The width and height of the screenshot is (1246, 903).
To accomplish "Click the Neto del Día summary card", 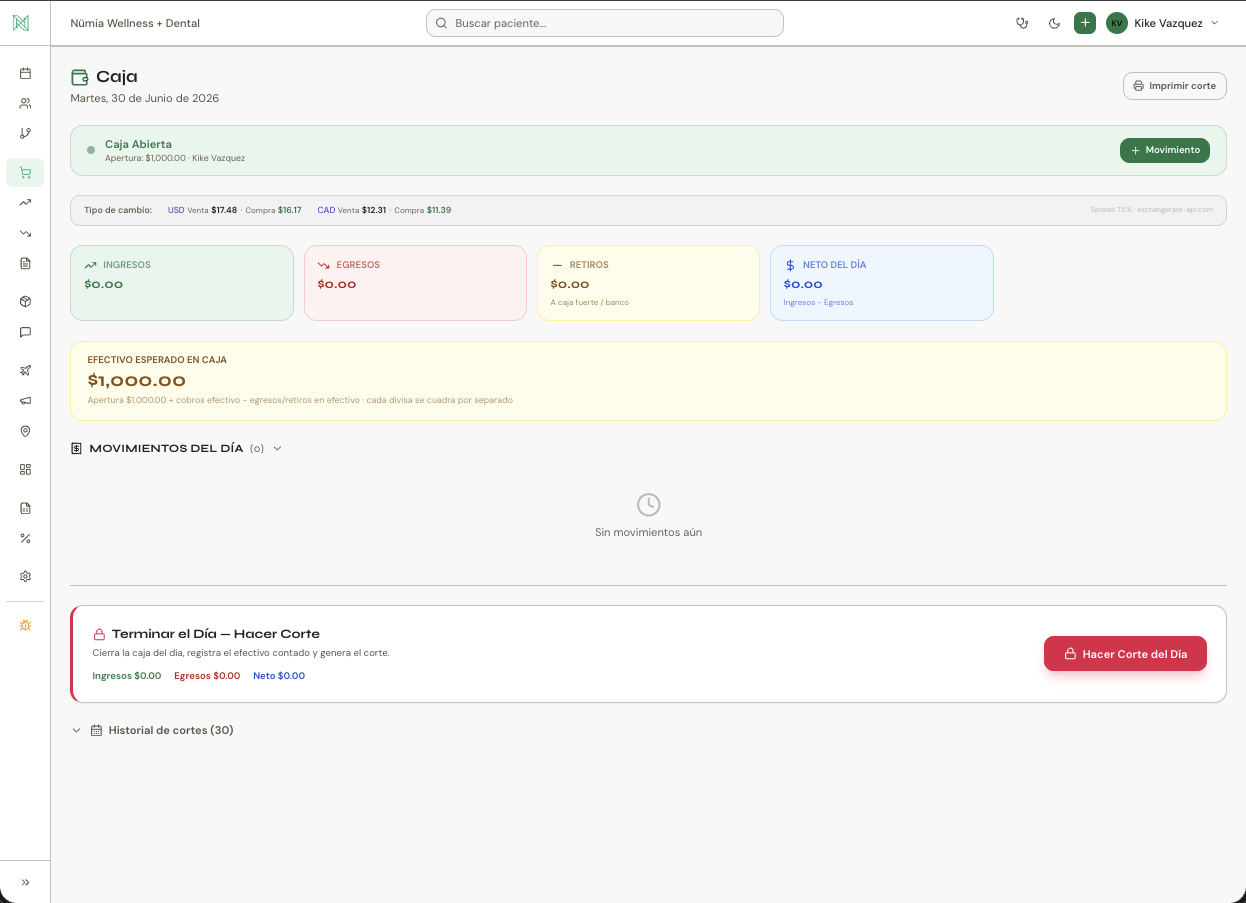I will tap(882, 283).
